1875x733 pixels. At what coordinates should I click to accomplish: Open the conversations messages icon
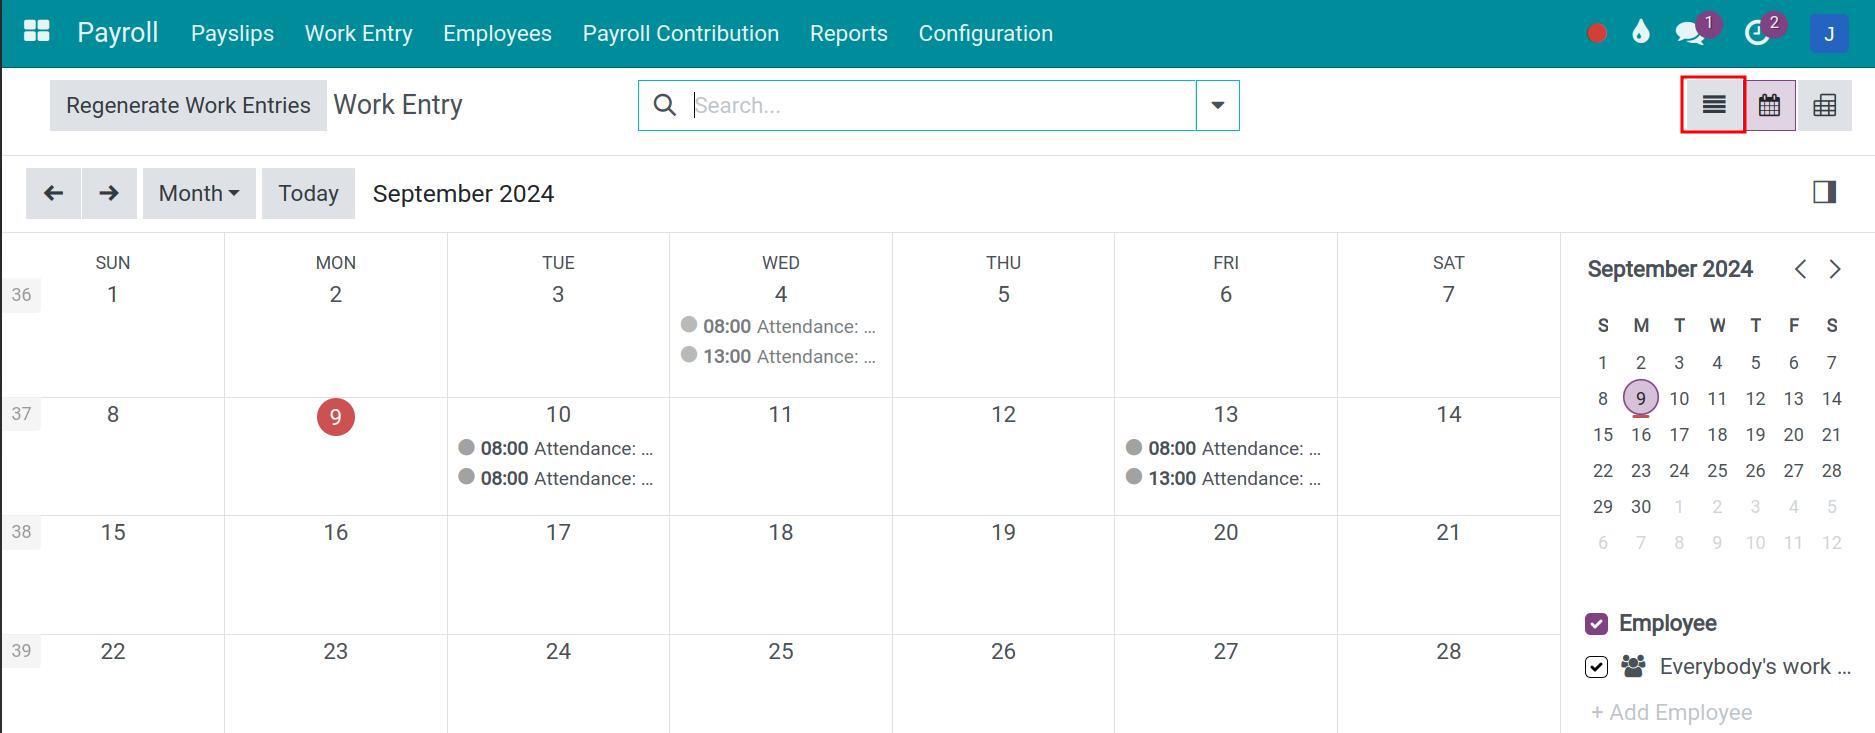[x=1690, y=33]
